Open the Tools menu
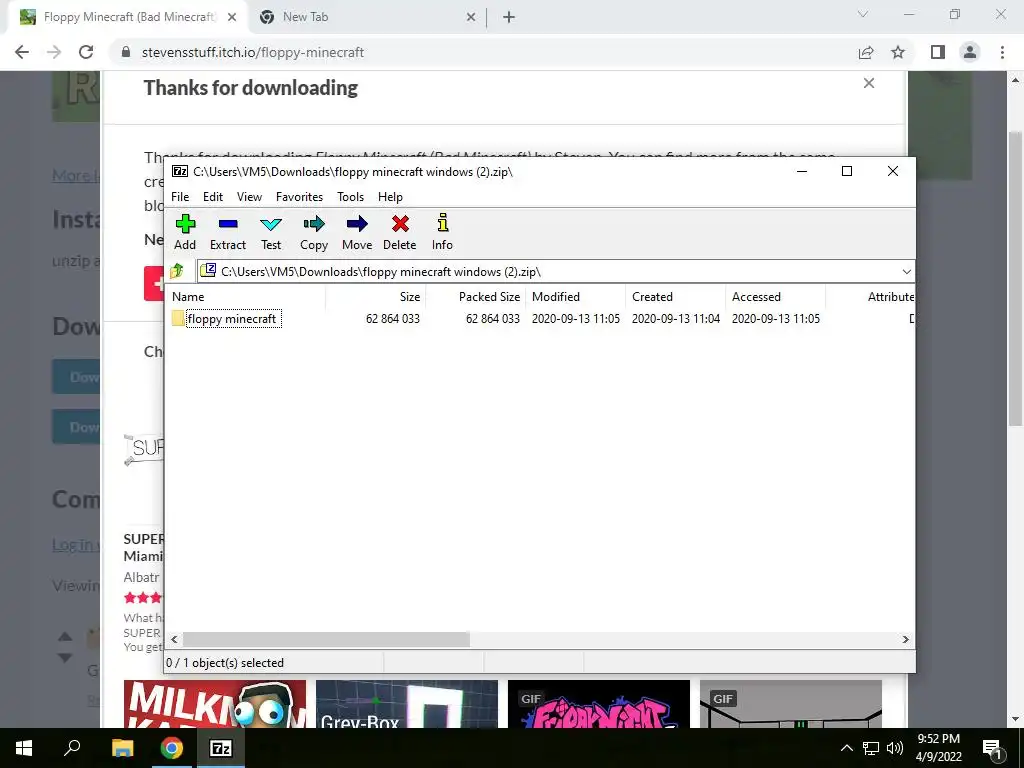 tap(350, 197)
